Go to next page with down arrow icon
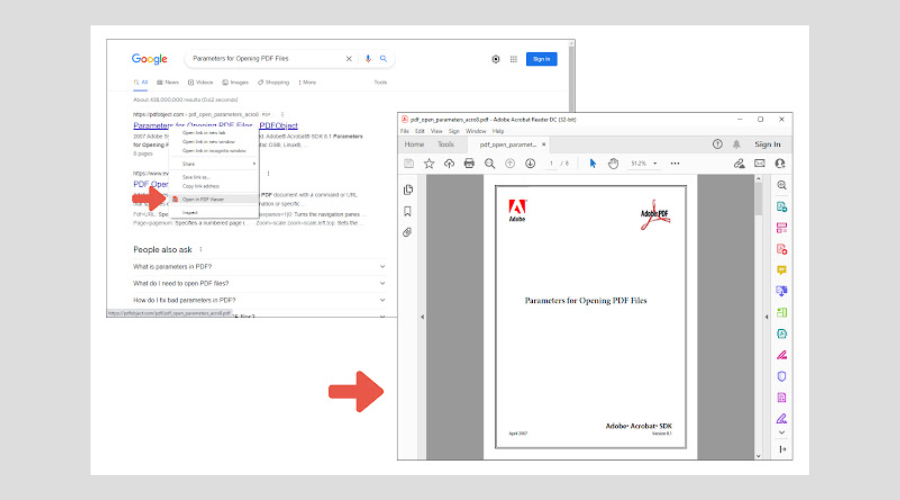 tap(530, 164)
